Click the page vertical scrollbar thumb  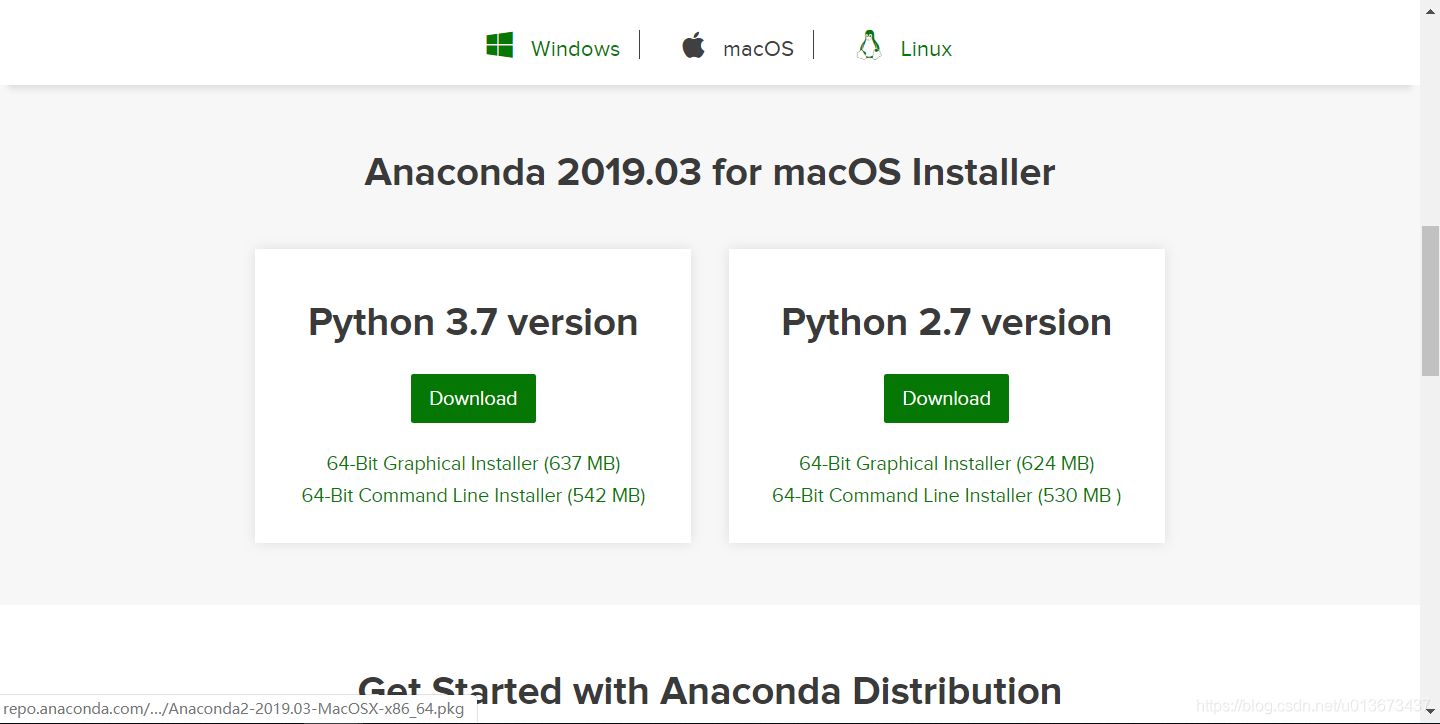pos(1430,301)
